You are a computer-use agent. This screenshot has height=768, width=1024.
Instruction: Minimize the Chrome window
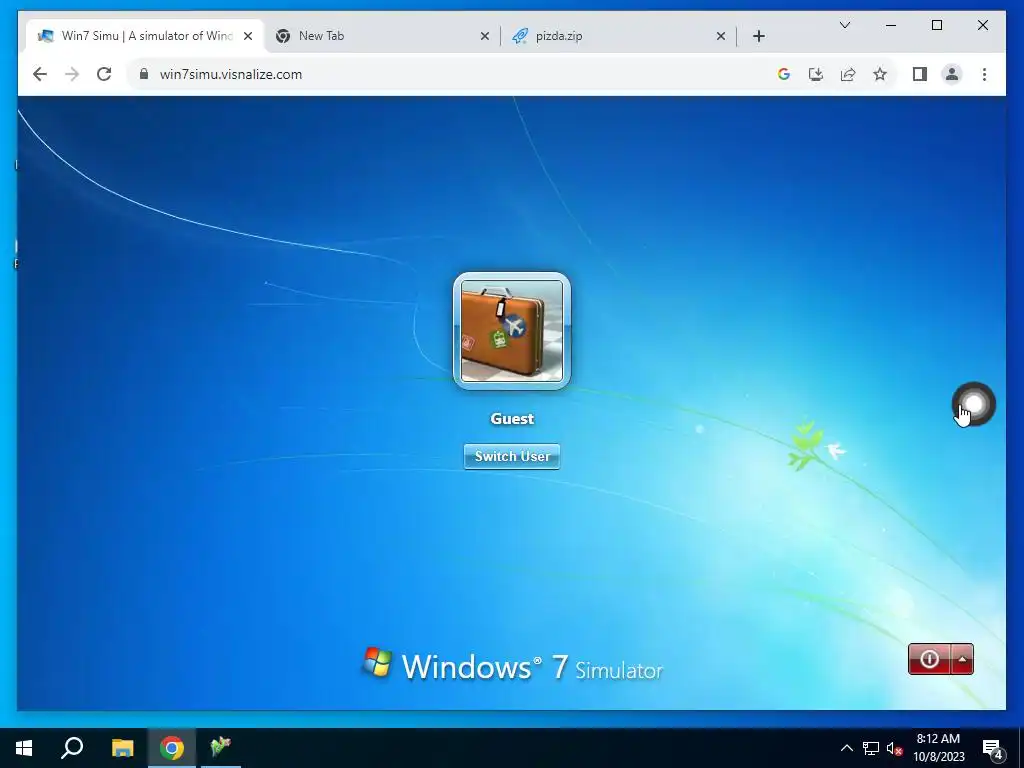[x=891, y=25]
